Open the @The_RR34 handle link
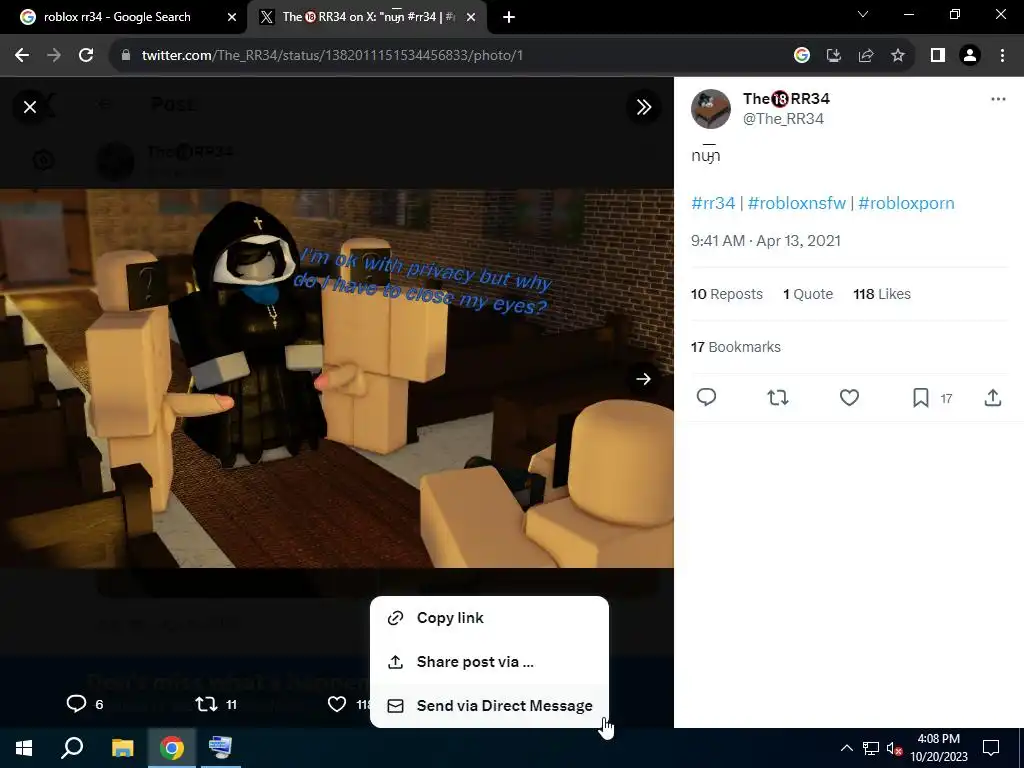The height and width of the screenshot is (768, 1024). [x=783, y=119]
